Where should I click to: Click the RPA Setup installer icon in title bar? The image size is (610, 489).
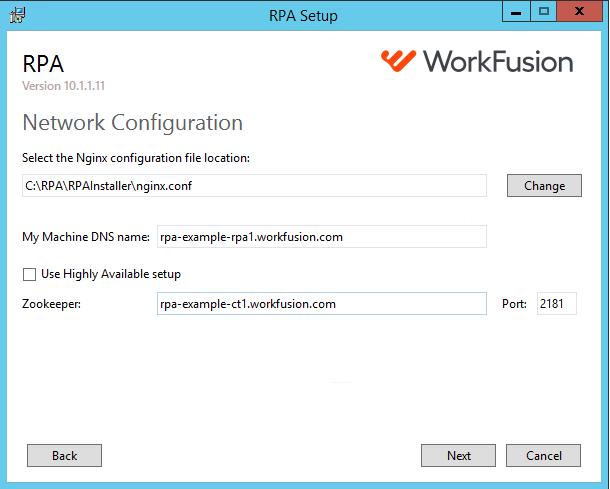point(17,16)
